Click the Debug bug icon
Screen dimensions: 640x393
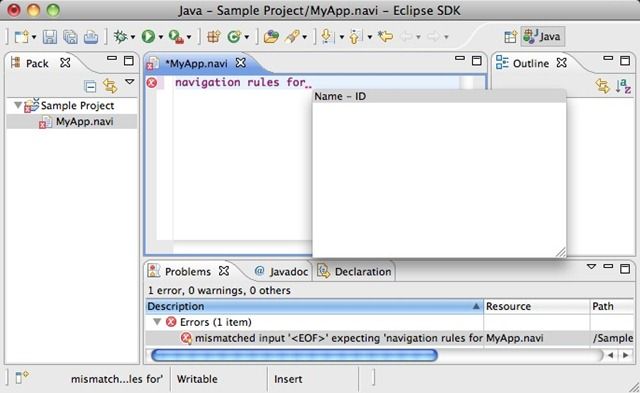coord(120,37)
